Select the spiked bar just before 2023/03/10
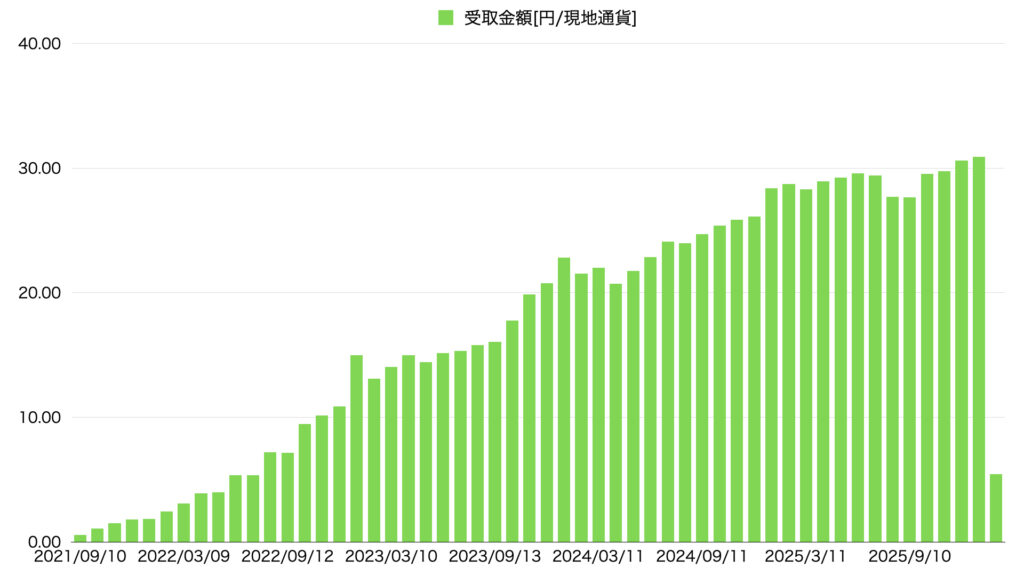1024x576 pixels. point(356,440)
